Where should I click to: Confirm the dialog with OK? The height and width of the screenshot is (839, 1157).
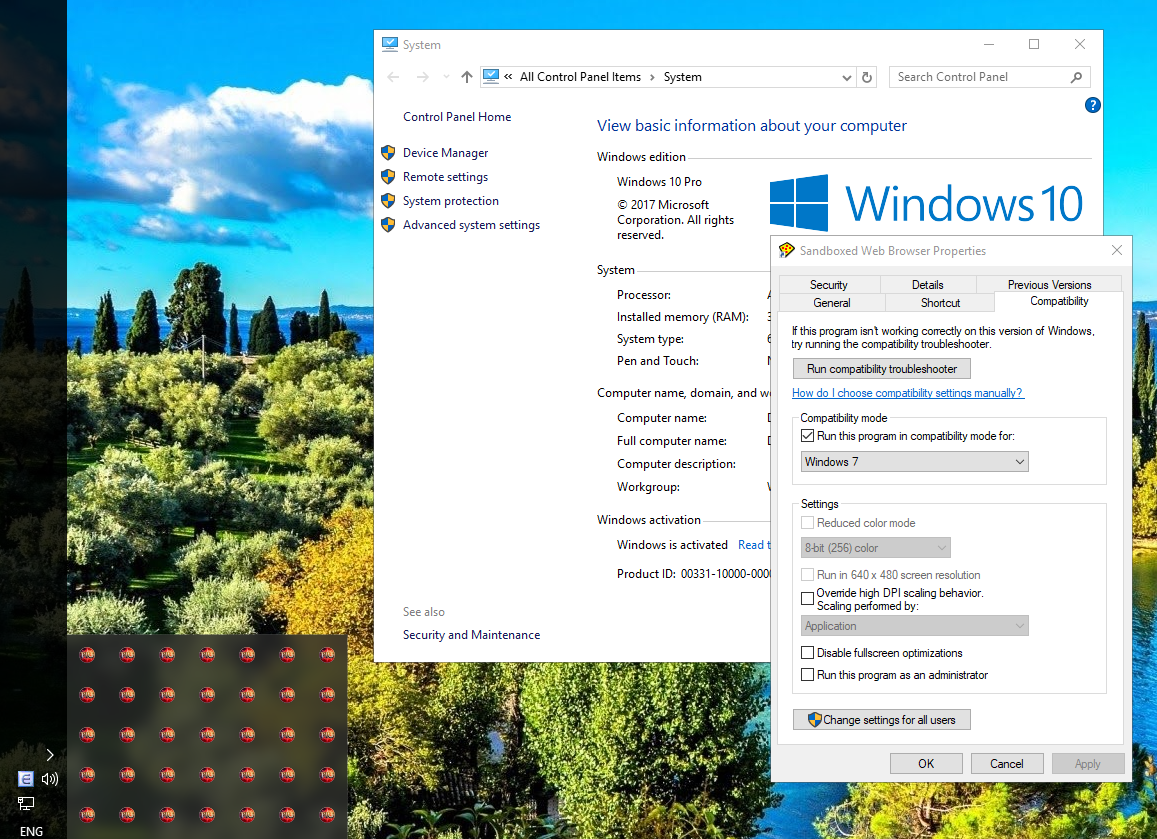click(926, 764)
